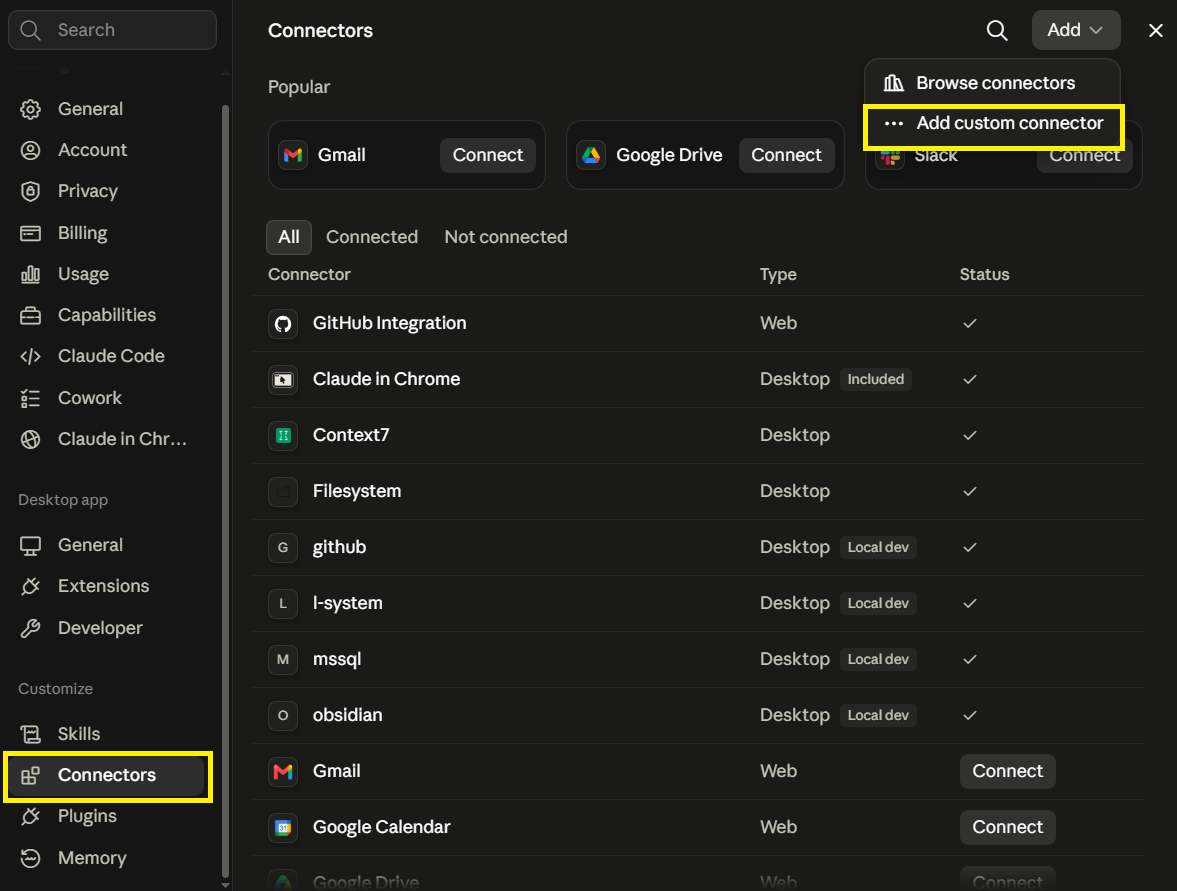Click the Desktop app General monitor icon

pos(30,546)
